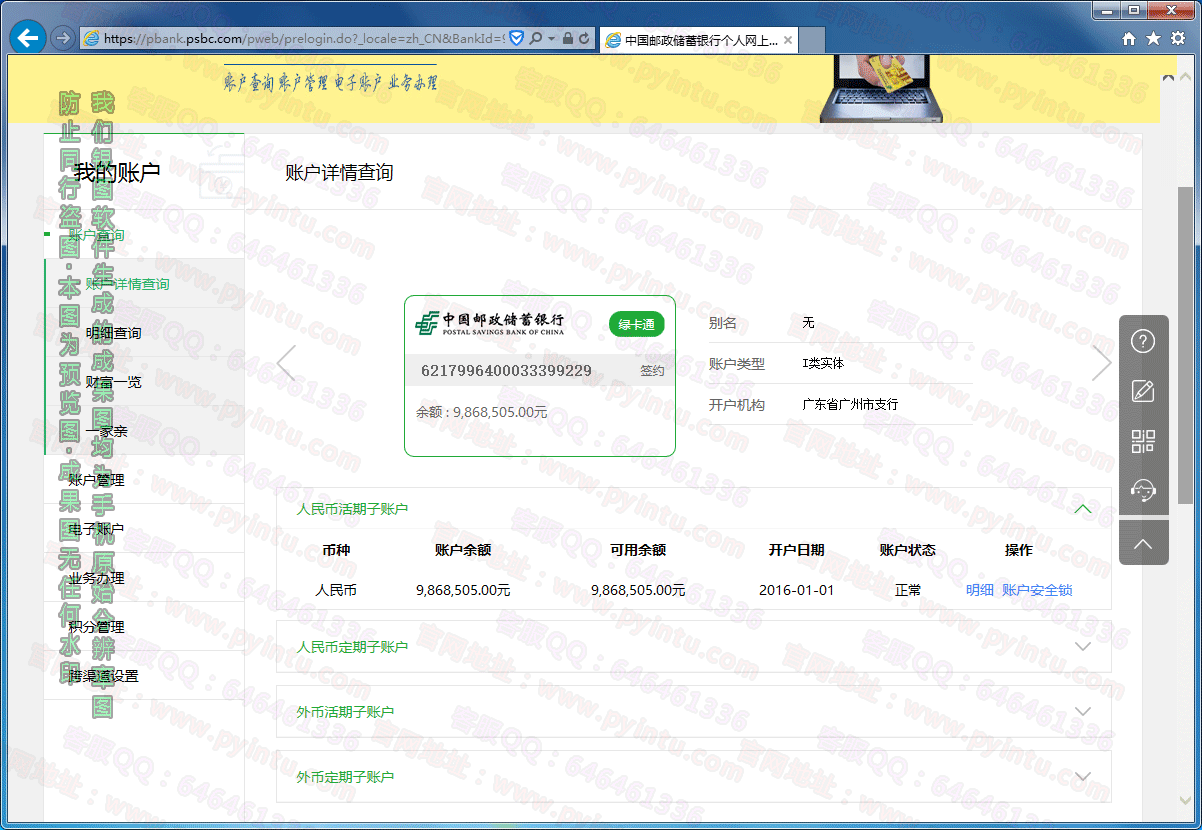
Task: Open the help question-mark icon
Action: [x=1143, y=341]
